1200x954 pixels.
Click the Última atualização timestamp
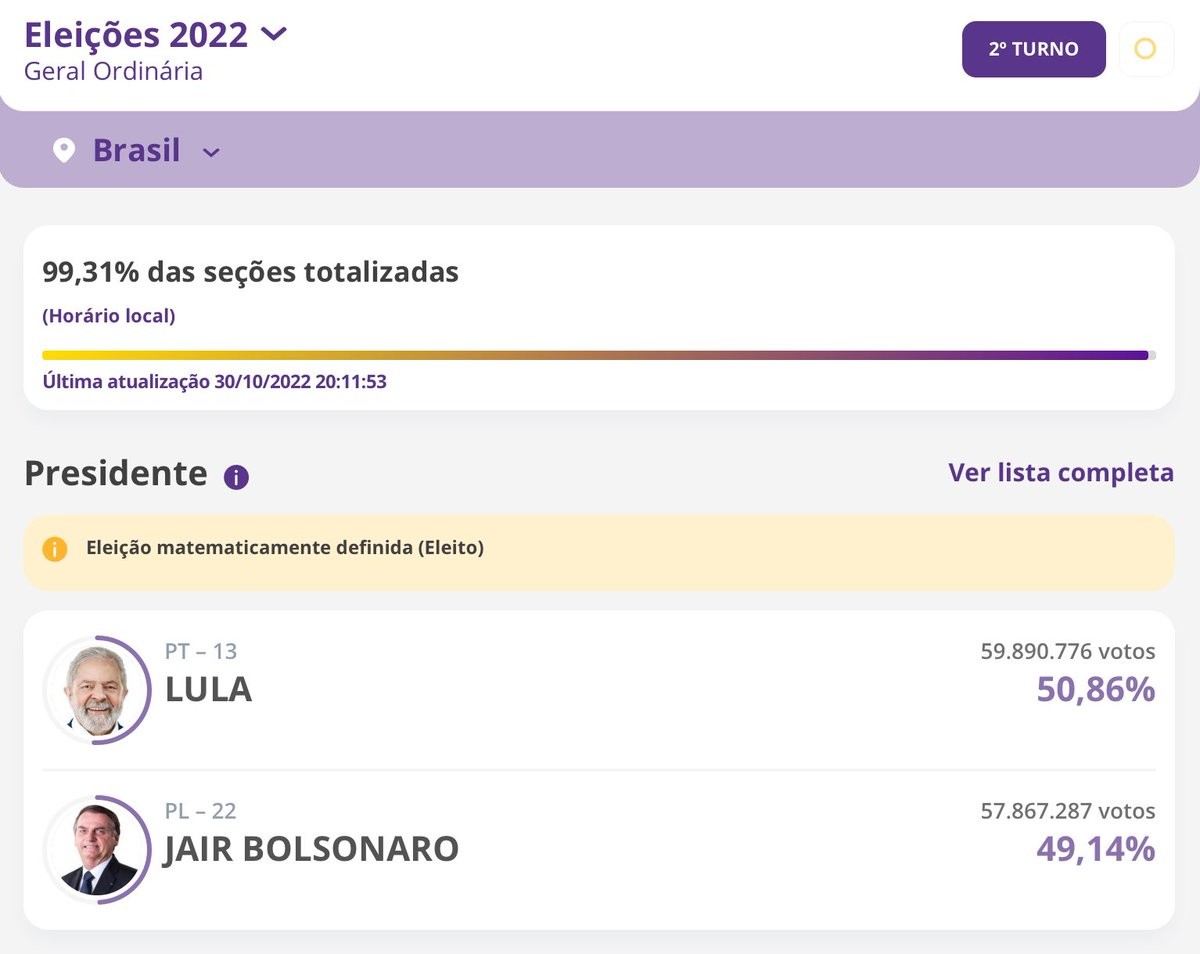click(214, 382)
